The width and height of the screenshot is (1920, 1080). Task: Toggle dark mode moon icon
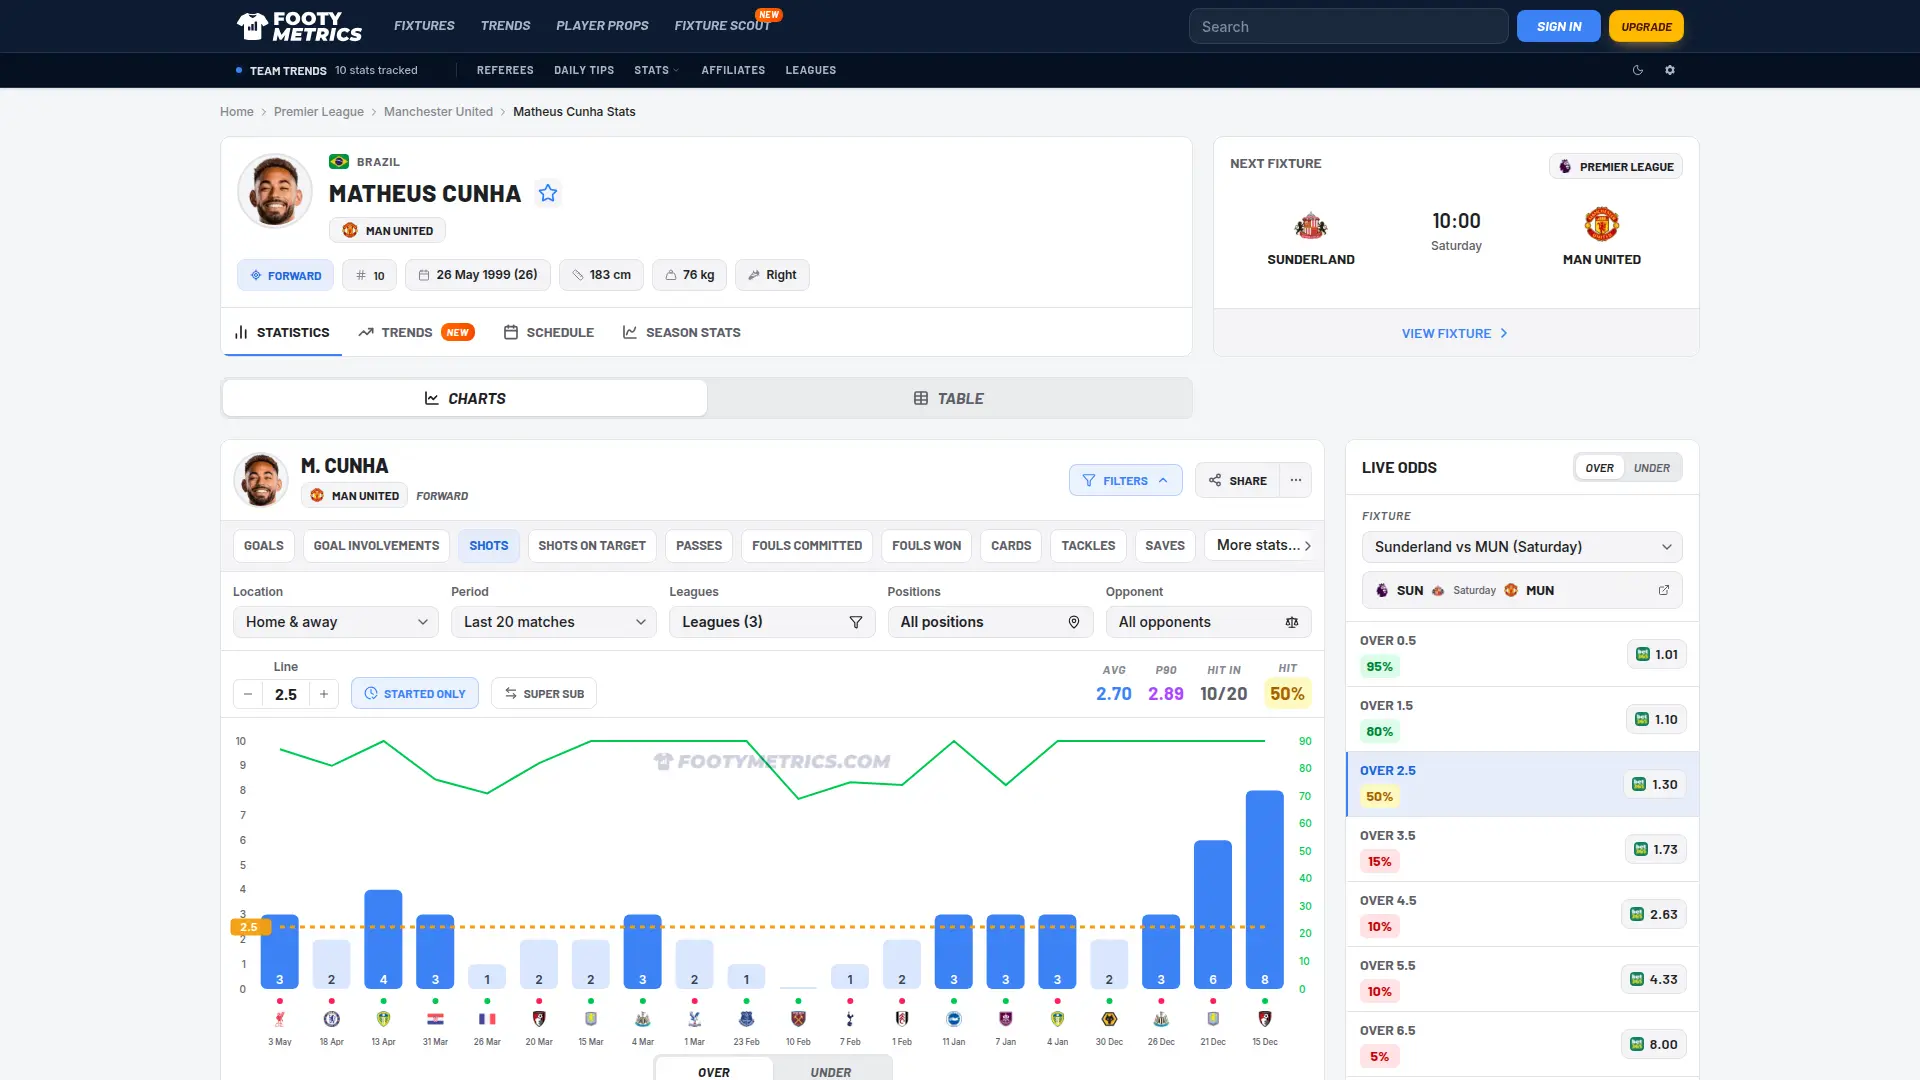tap(1638, 70)
